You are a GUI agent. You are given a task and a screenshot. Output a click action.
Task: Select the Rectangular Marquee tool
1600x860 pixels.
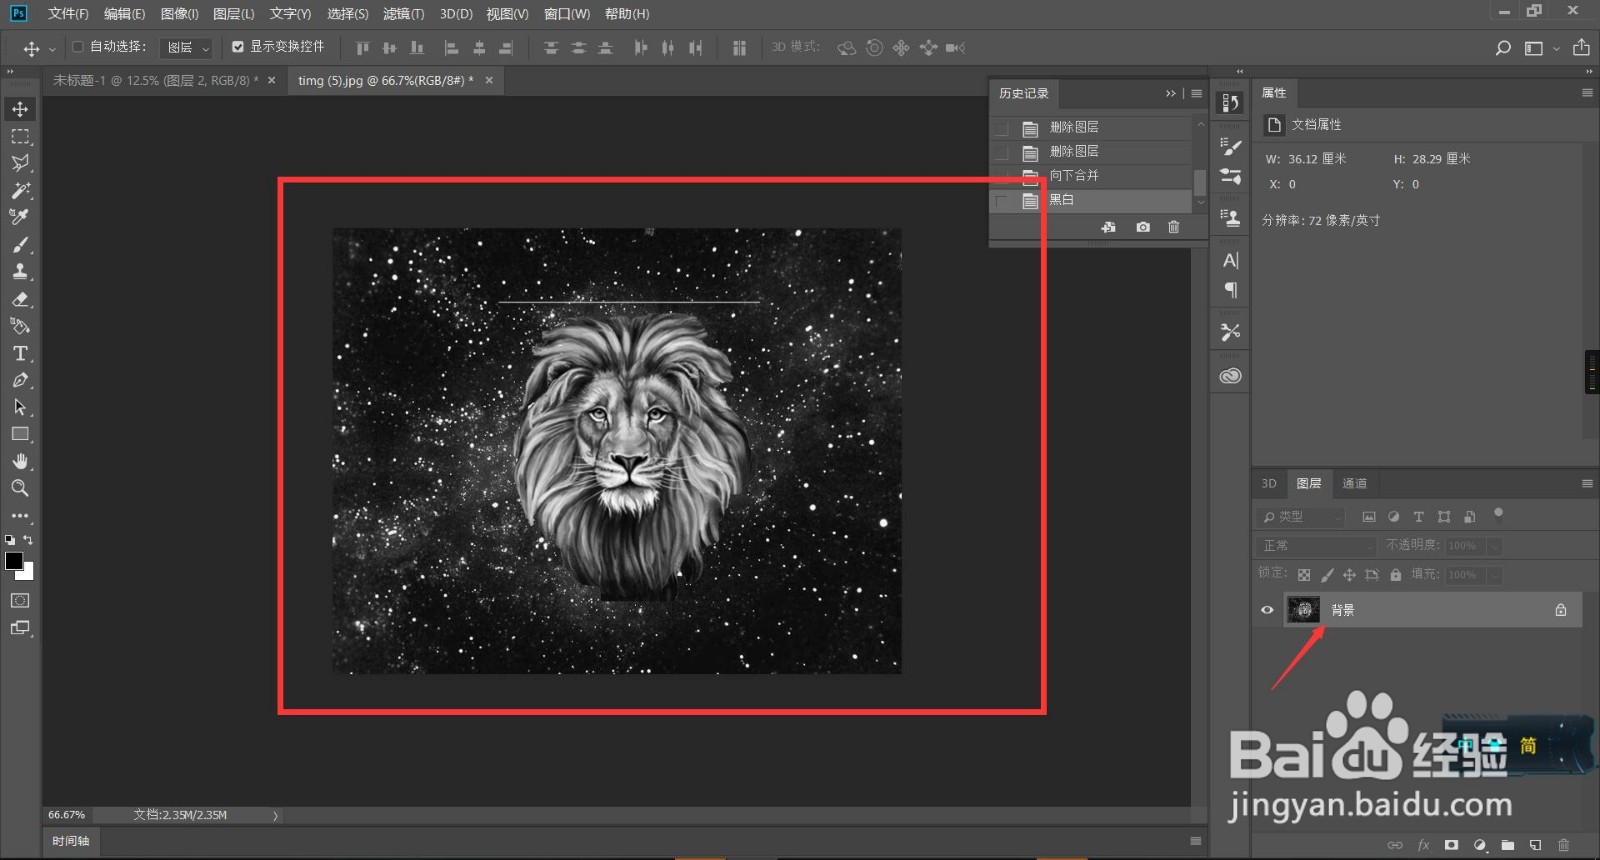coord(20,136)
